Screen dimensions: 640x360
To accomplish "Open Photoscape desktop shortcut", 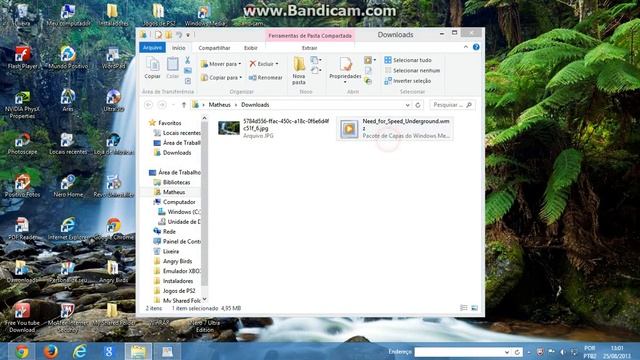I will click(22, 144).
